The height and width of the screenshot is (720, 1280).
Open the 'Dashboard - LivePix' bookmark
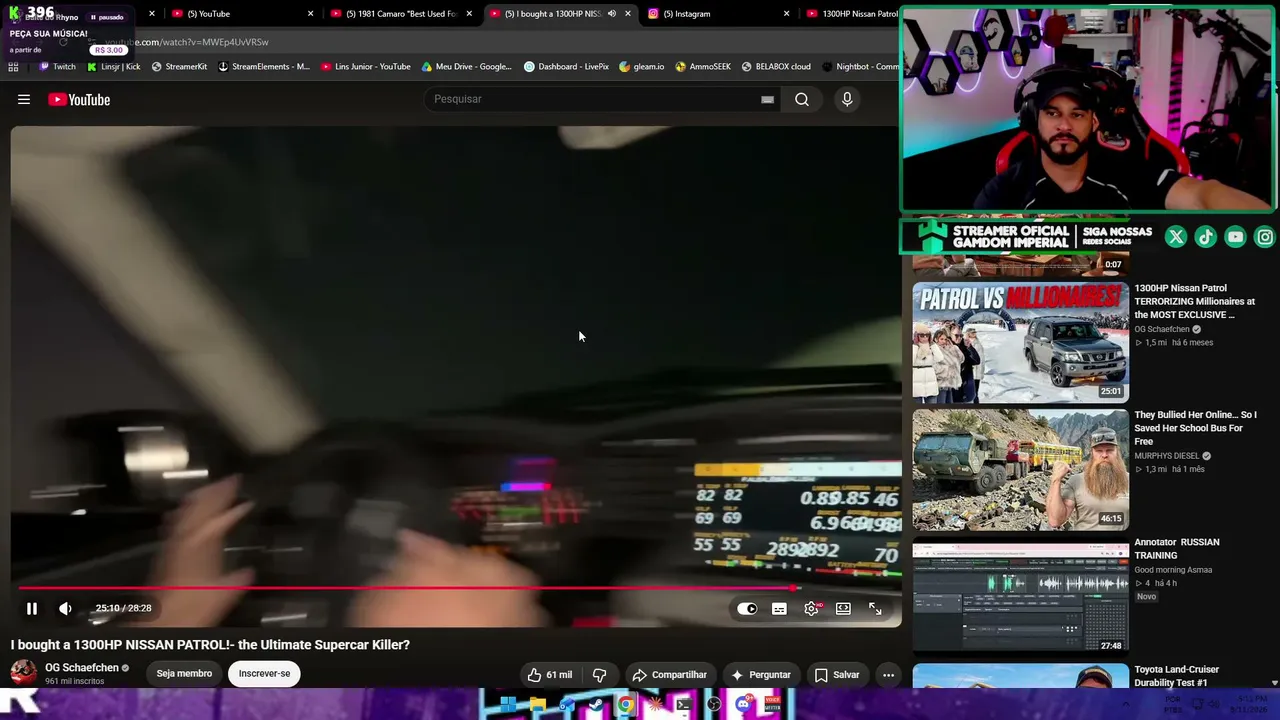566,67
